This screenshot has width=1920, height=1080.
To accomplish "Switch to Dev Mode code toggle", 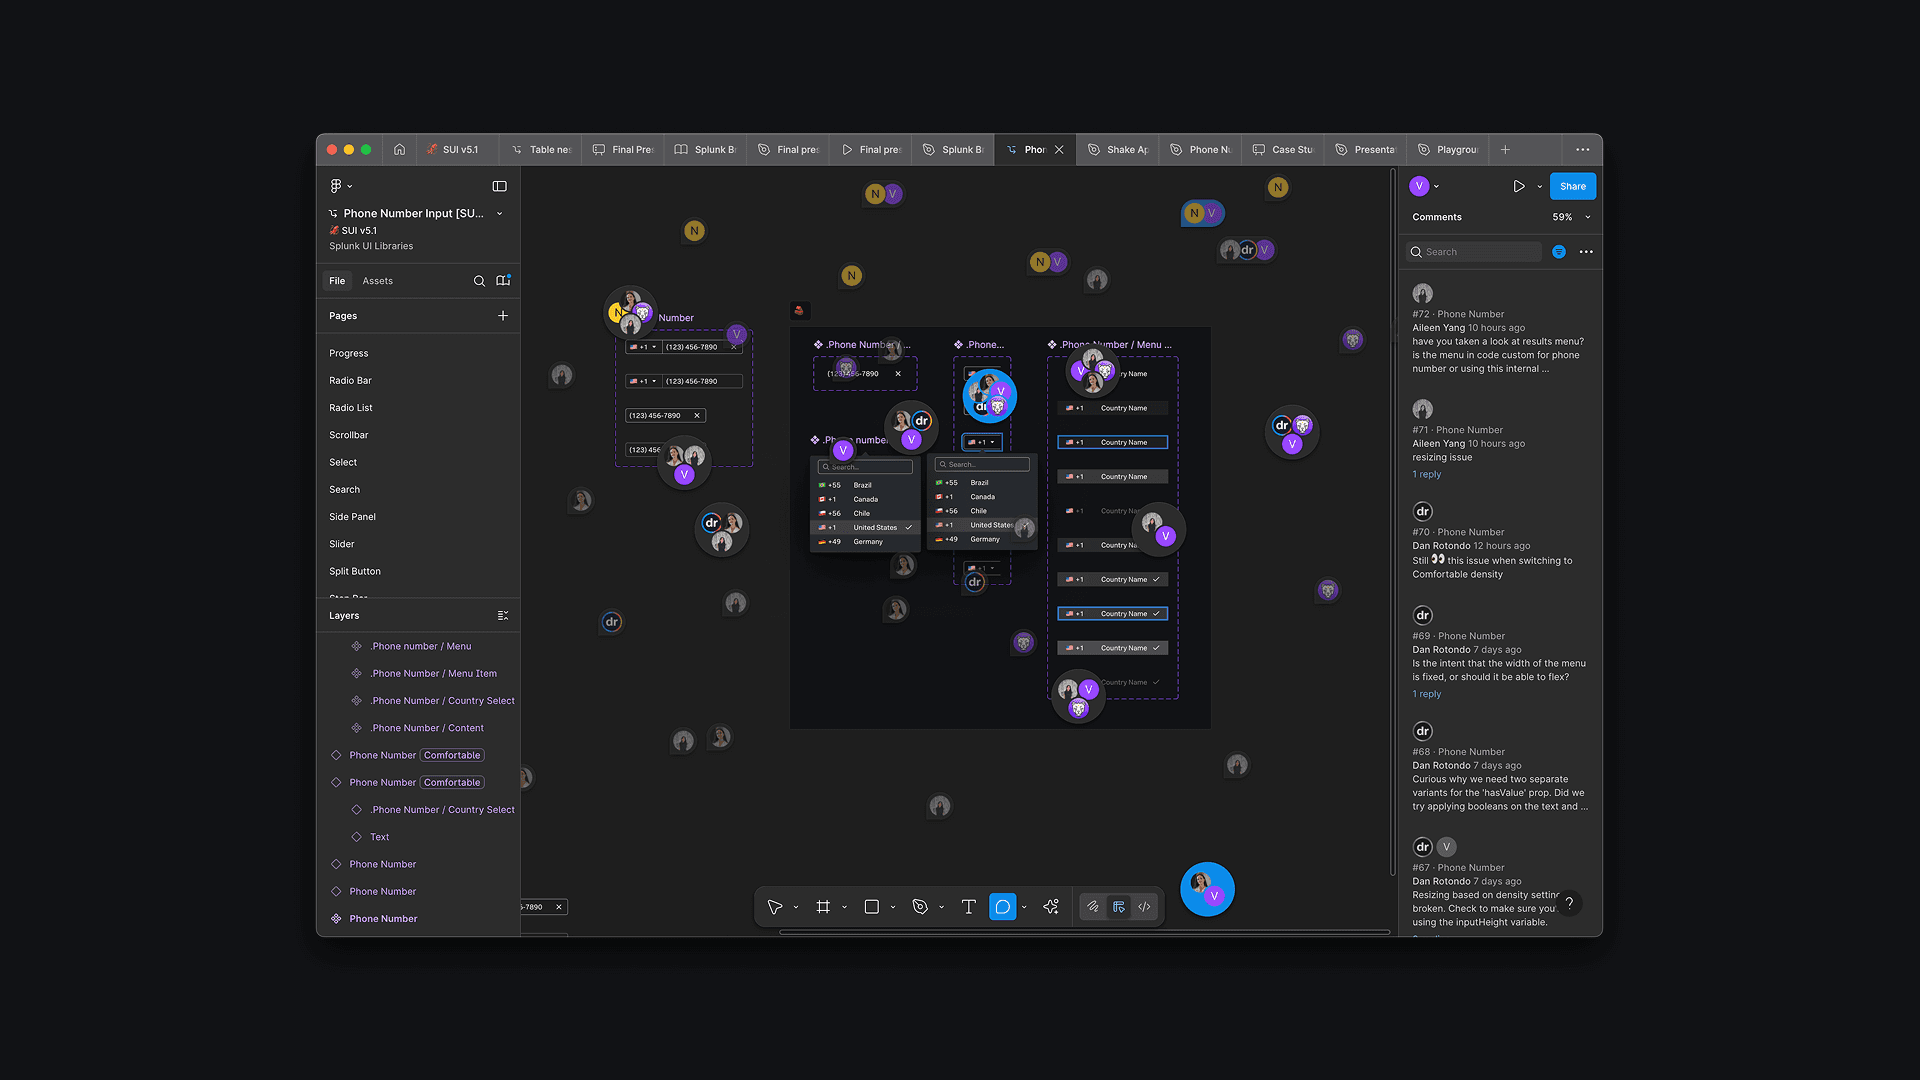I will click(1144, 907).
